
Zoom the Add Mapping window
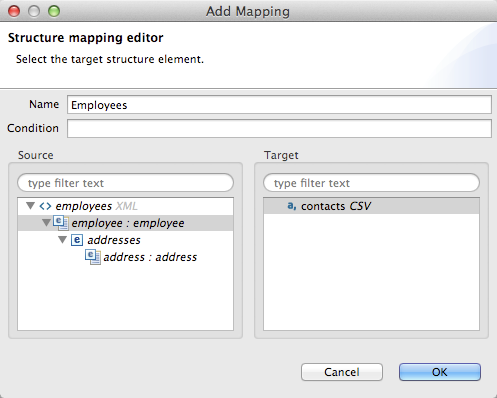coord(54,11)
